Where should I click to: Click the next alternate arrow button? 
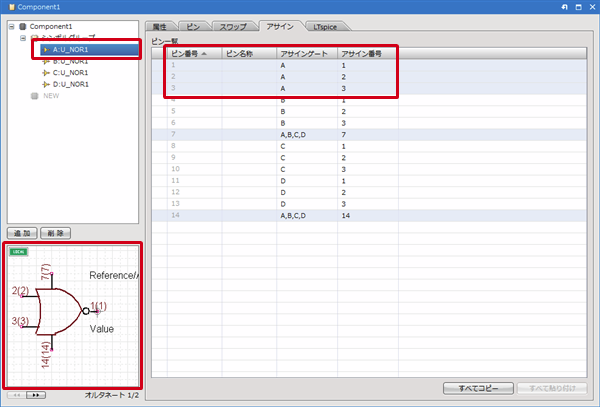coord(36,396)
